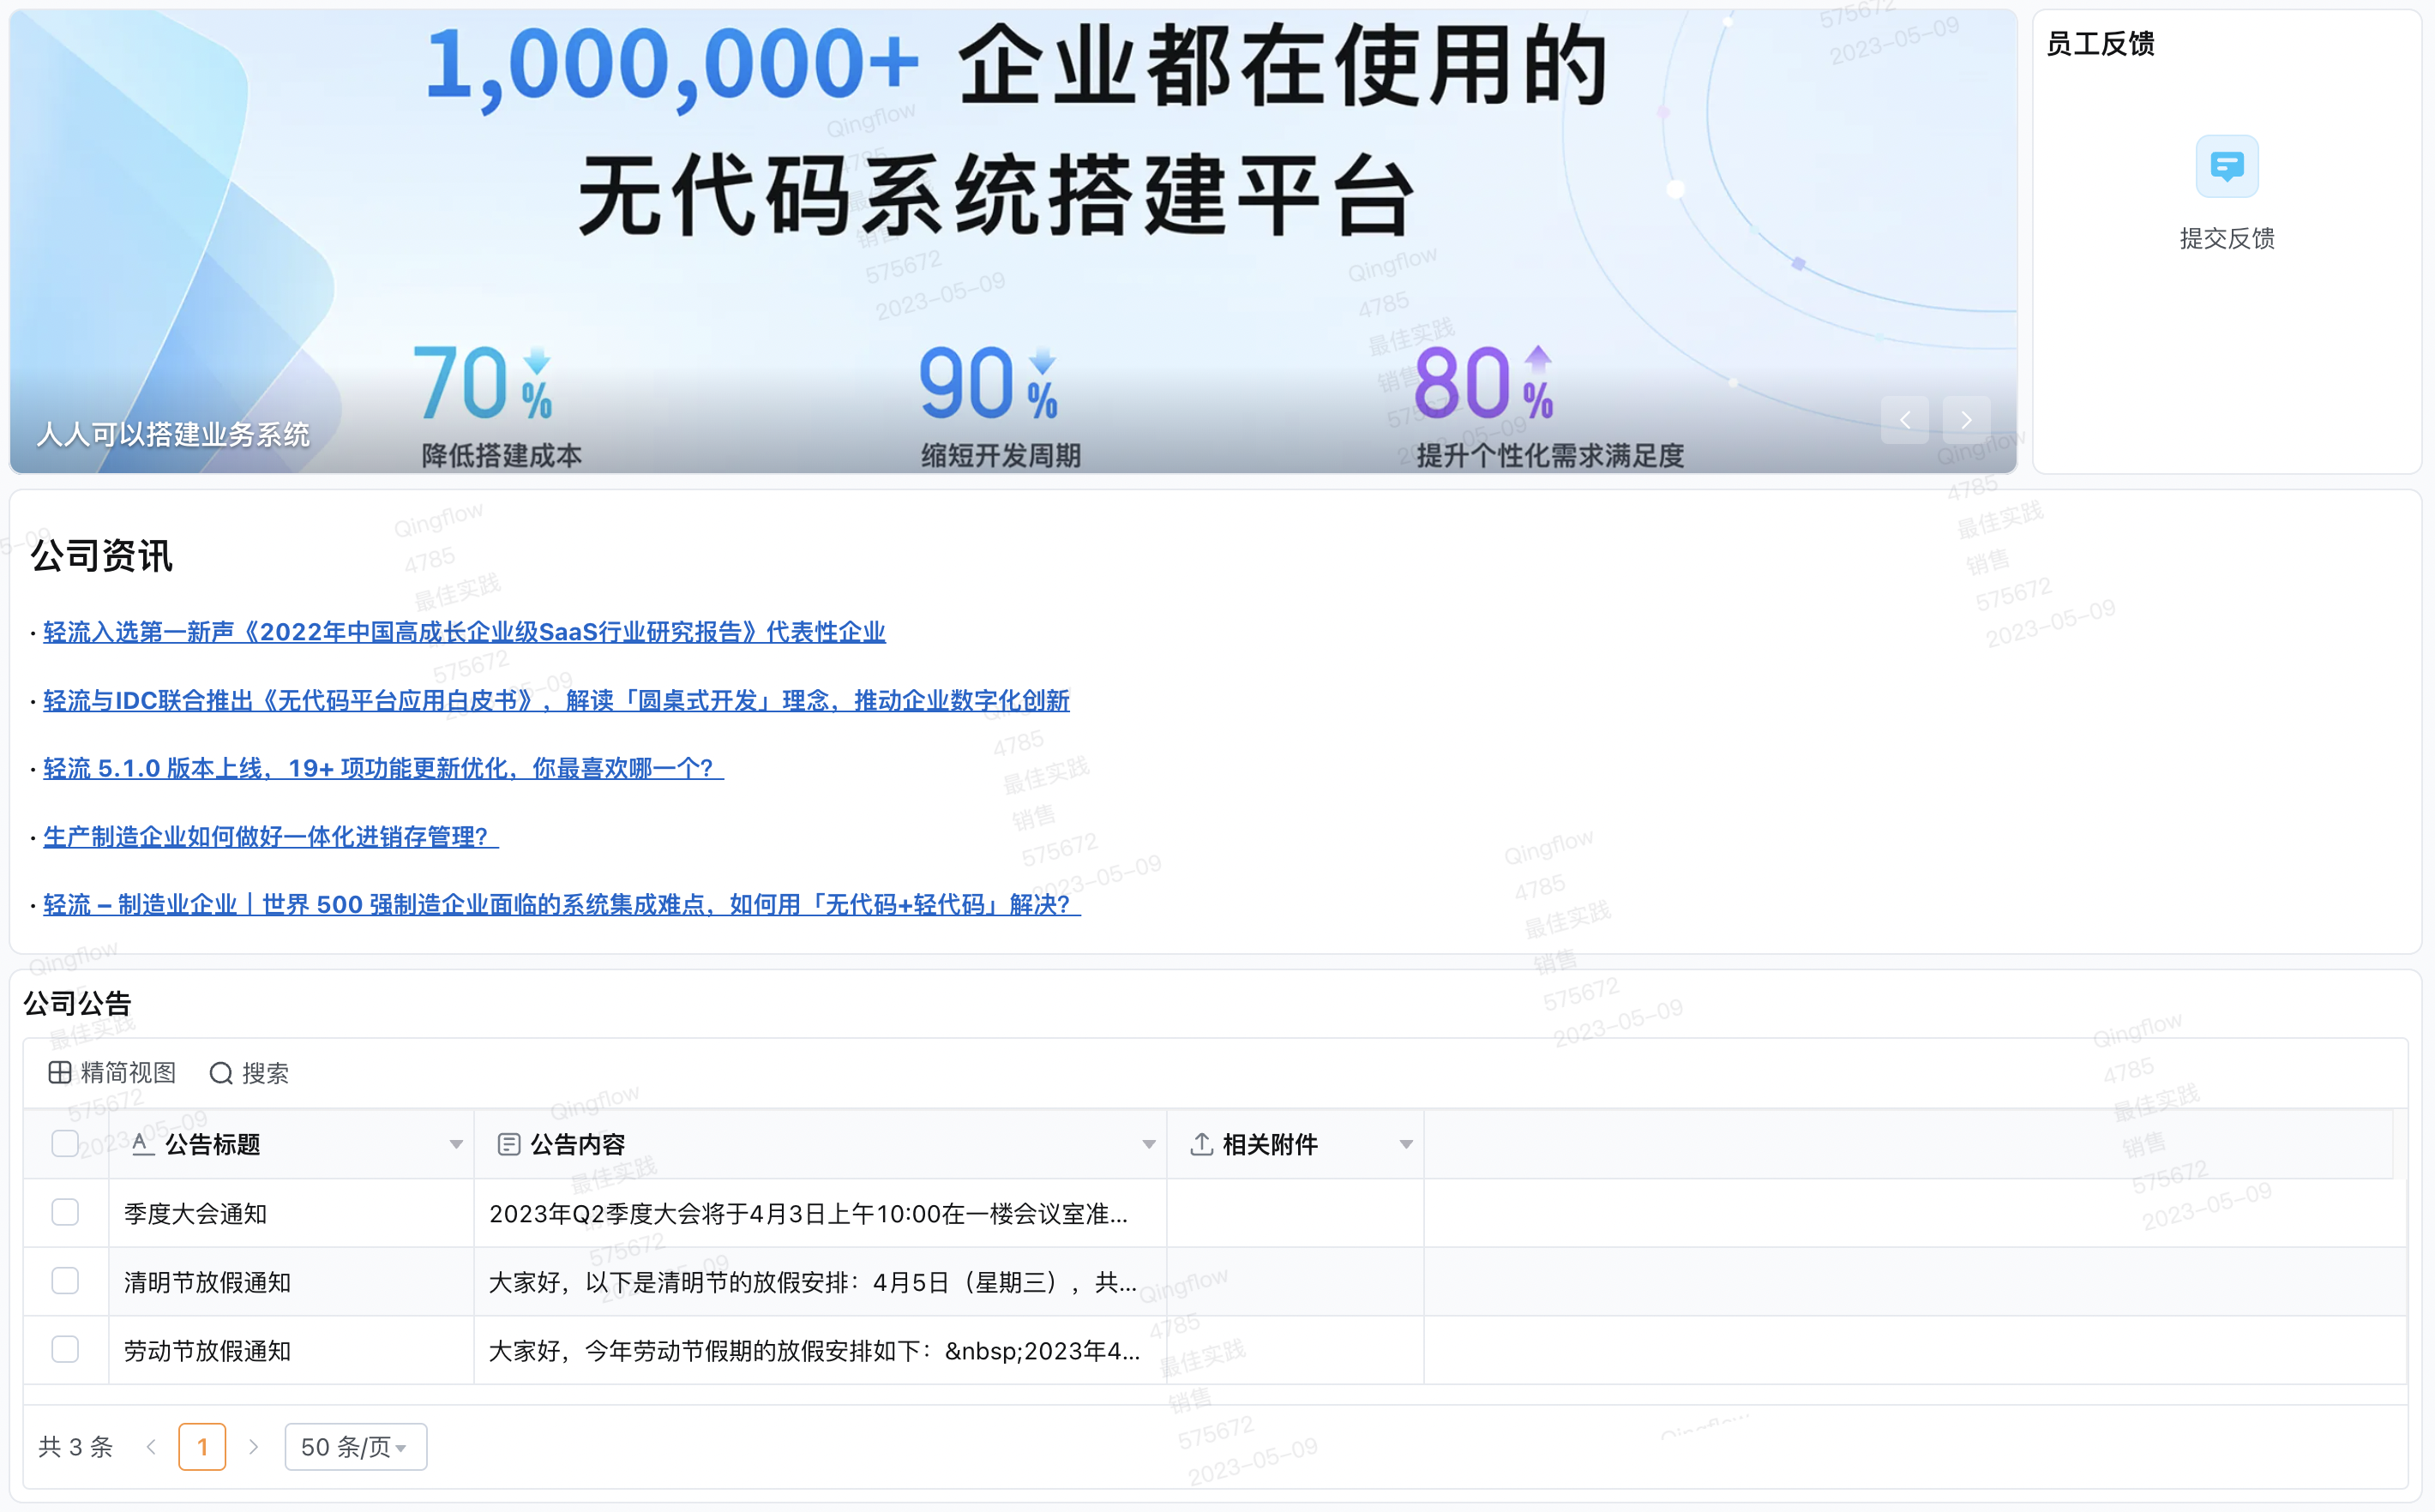Click the 公司资讯 section heading

point(102,555)
